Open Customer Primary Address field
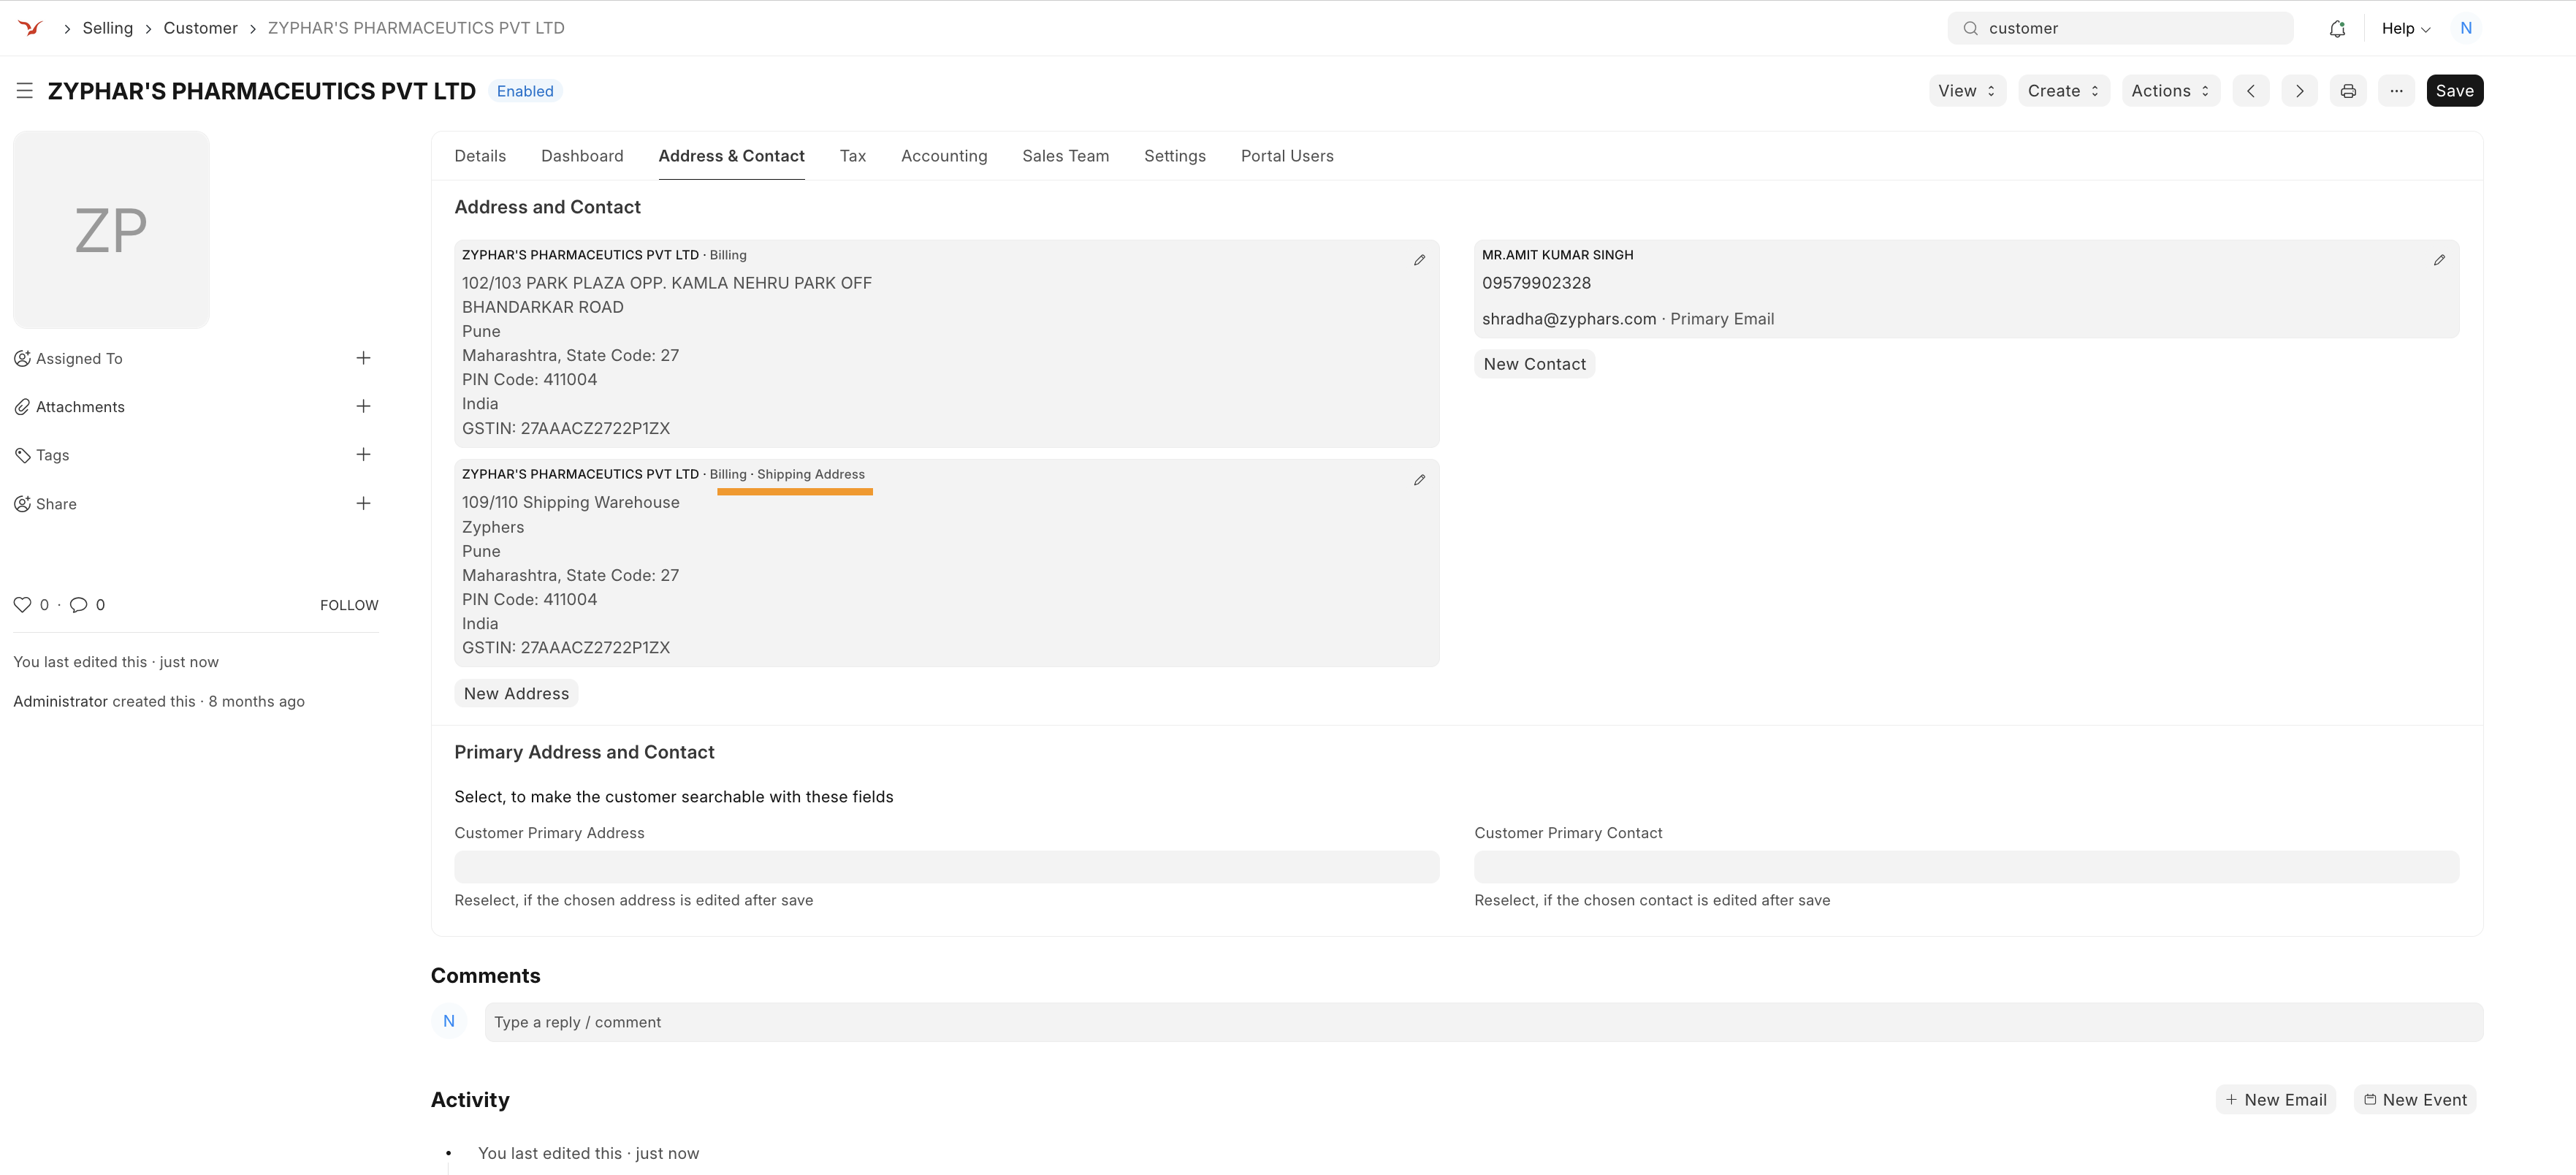 point(946,867)
